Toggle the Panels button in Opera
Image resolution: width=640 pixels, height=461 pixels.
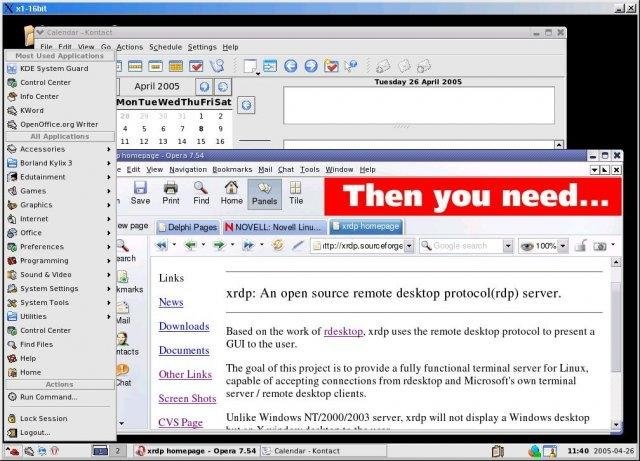tap(264, 194)
